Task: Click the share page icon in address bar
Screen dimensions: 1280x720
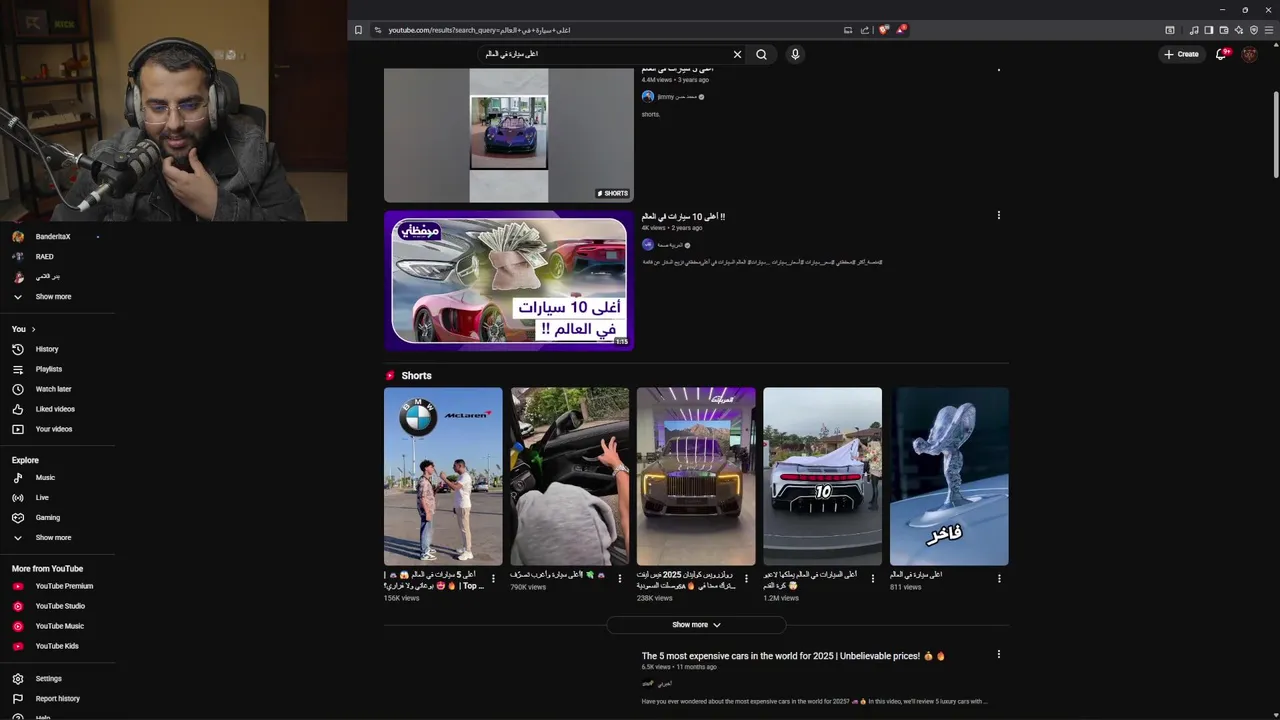Action: pos(865,30)
